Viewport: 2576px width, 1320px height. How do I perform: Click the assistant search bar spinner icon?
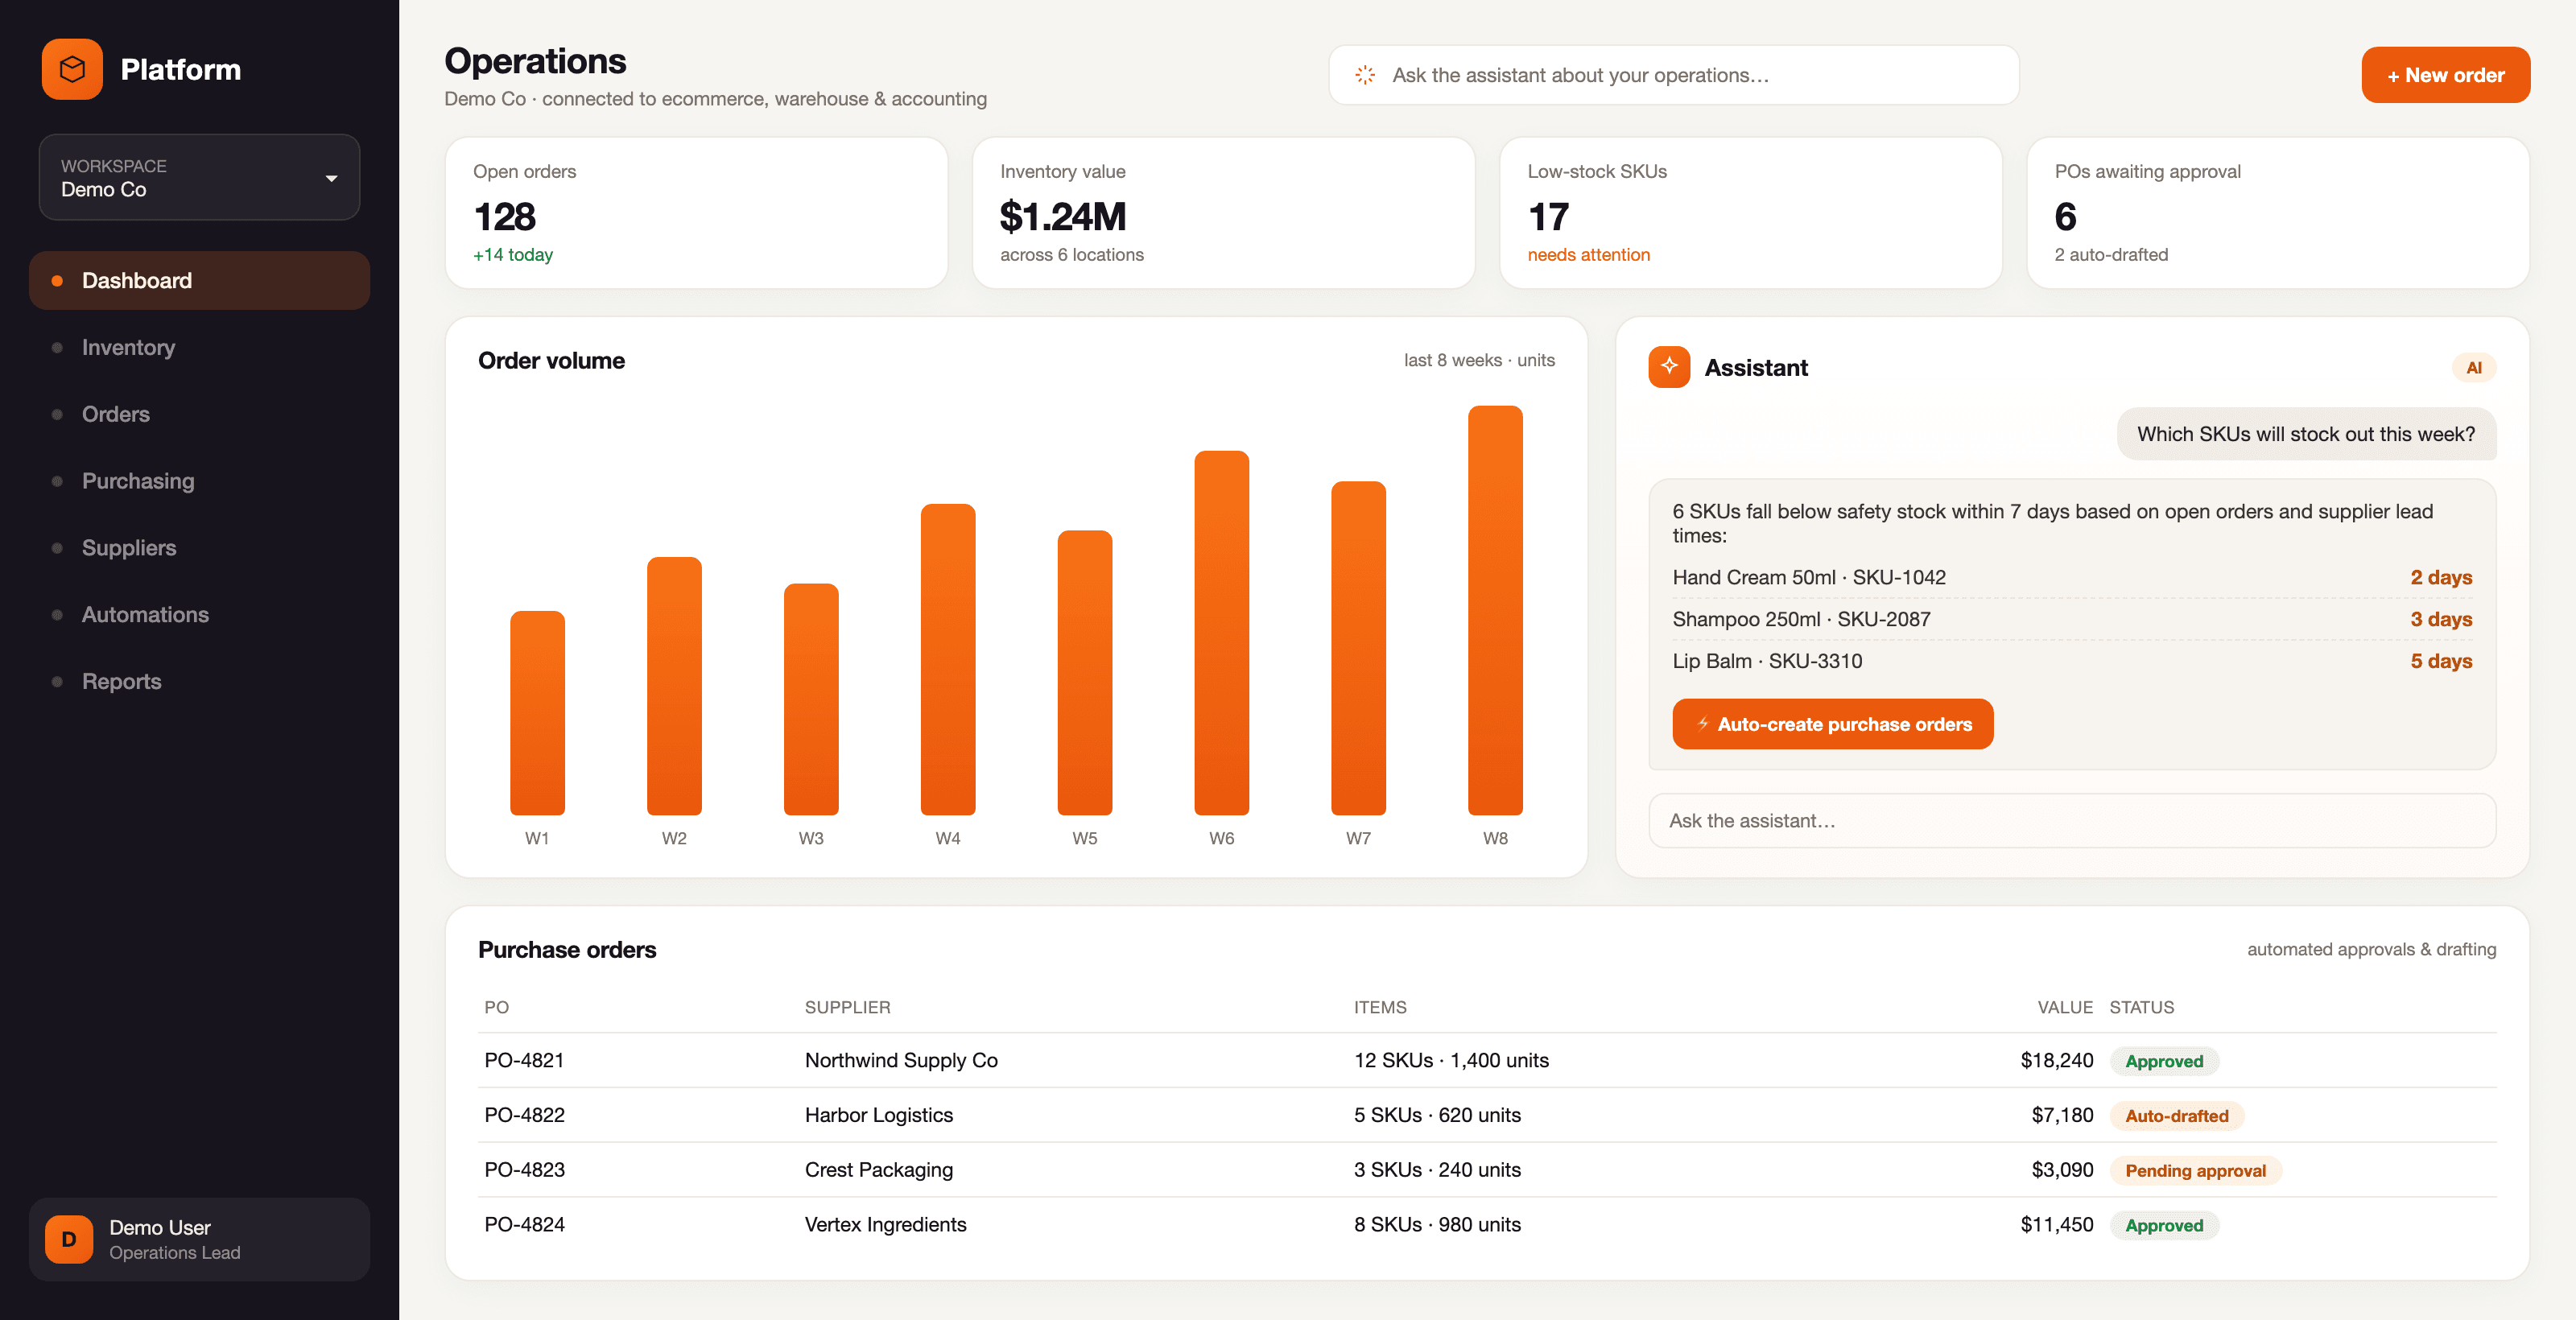click(x=1365, y=75)
